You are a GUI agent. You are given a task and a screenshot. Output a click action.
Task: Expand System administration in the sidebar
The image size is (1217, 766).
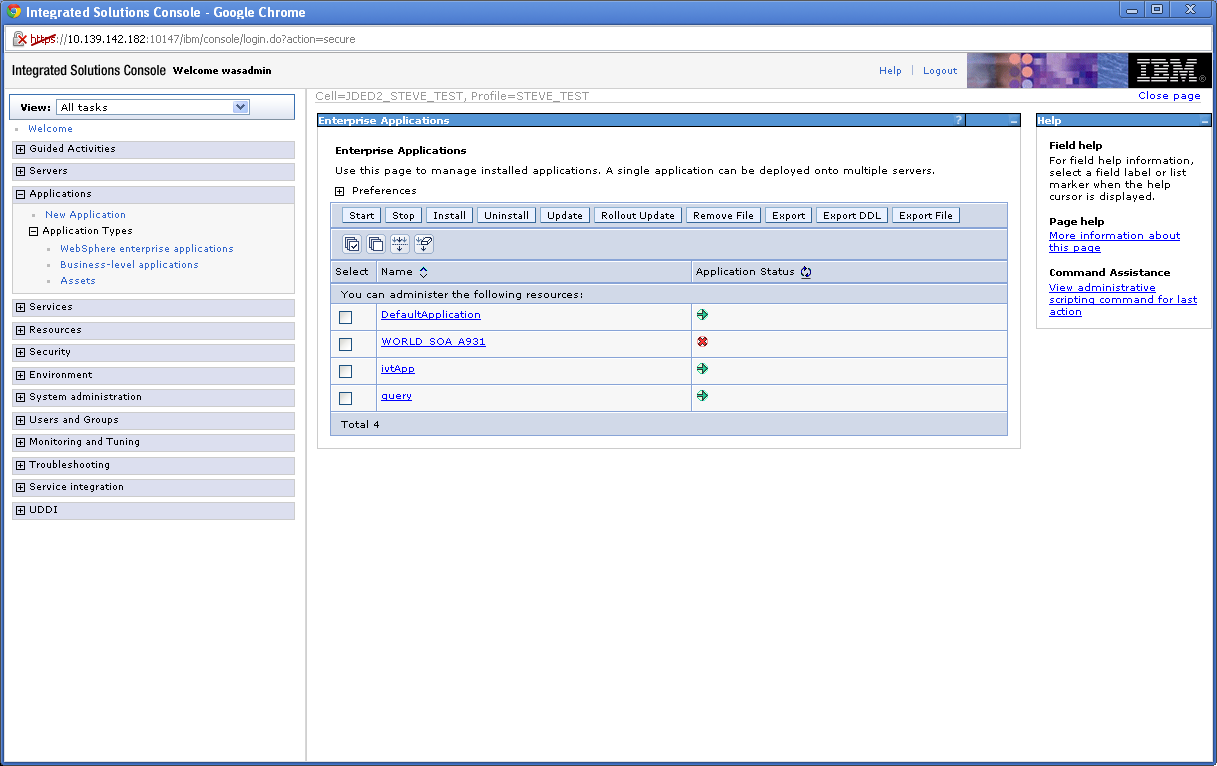[x=20, y=398]
